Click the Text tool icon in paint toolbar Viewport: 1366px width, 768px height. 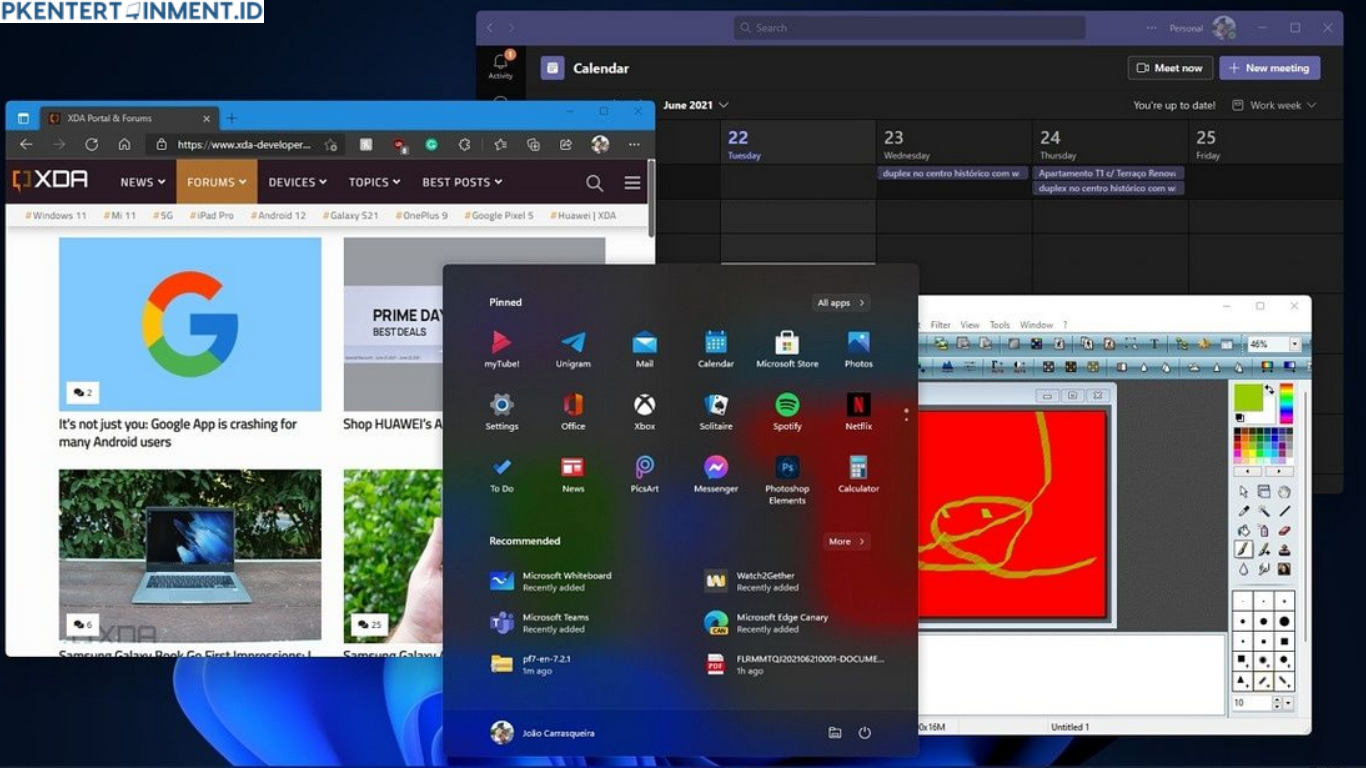coord(1153,344)
